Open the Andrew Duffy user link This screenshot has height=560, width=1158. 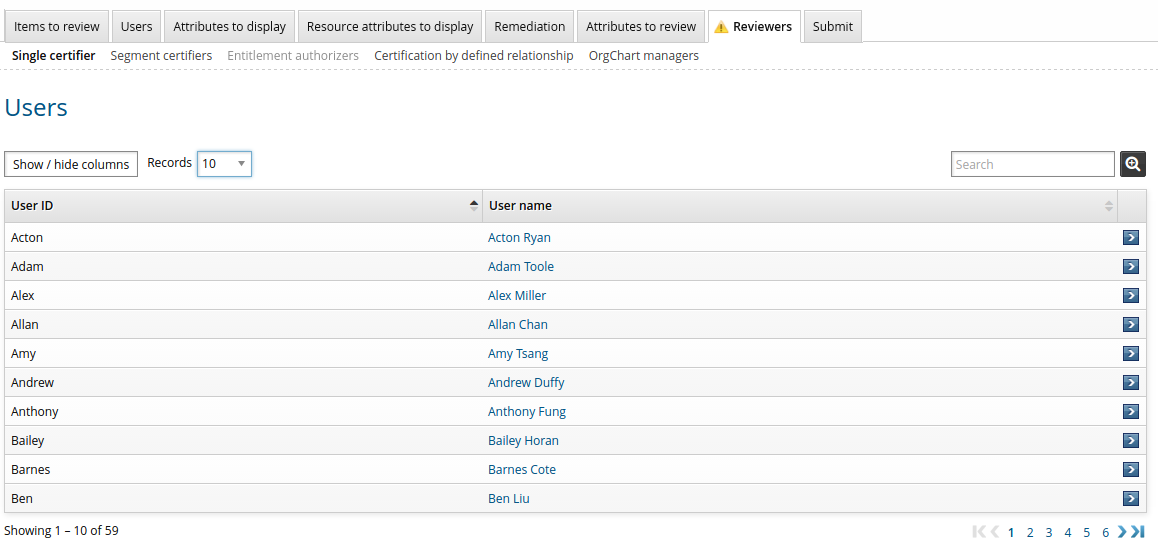[526, 383]
